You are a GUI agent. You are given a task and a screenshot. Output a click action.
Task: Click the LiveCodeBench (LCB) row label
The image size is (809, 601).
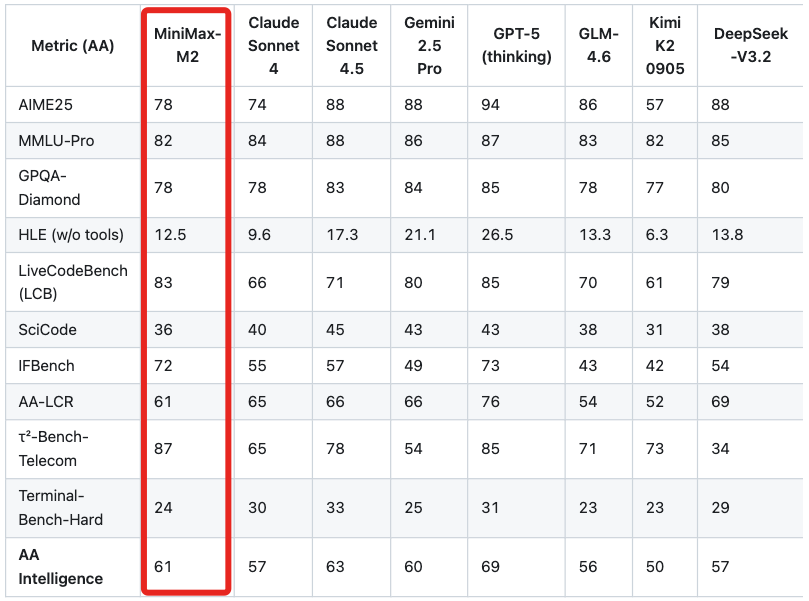click(73, 282)
